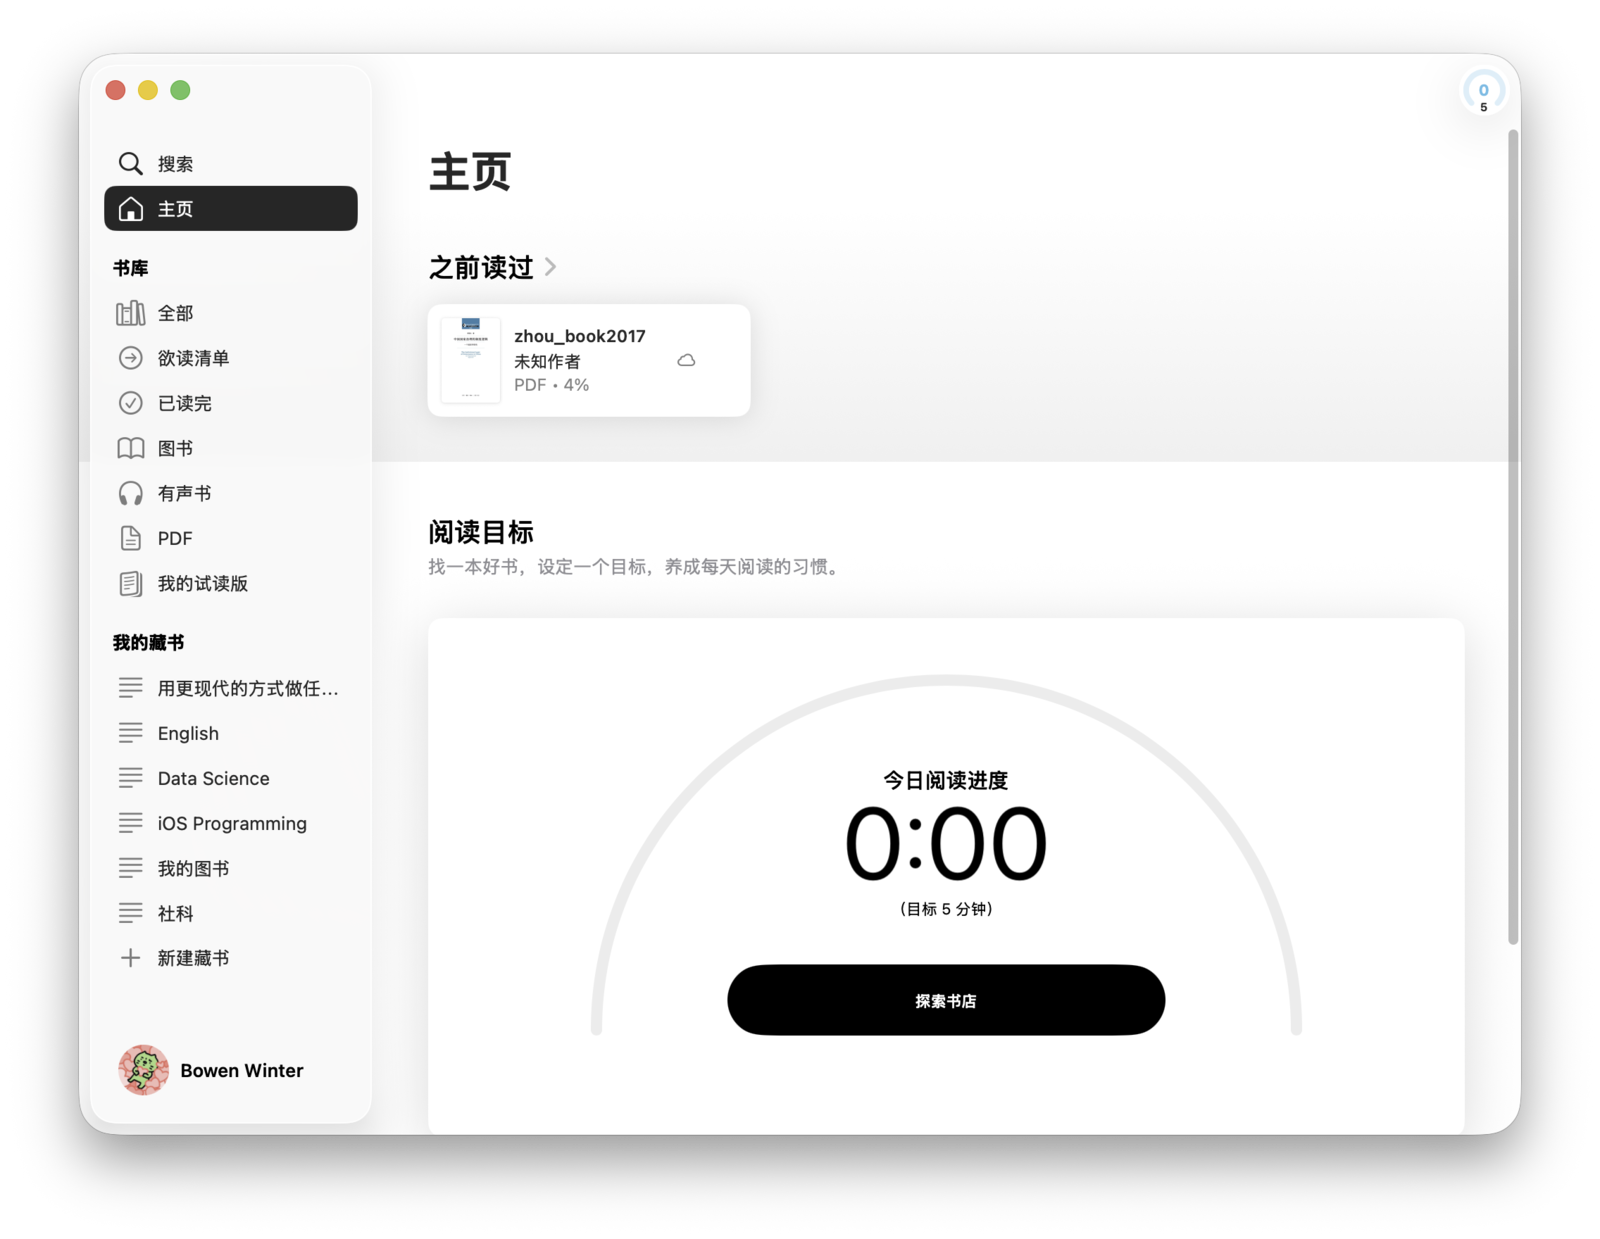Viewport: 1600px width, 1239px height.
Task: Open the Want to Read arrow icon
Action: coord(130,358)
